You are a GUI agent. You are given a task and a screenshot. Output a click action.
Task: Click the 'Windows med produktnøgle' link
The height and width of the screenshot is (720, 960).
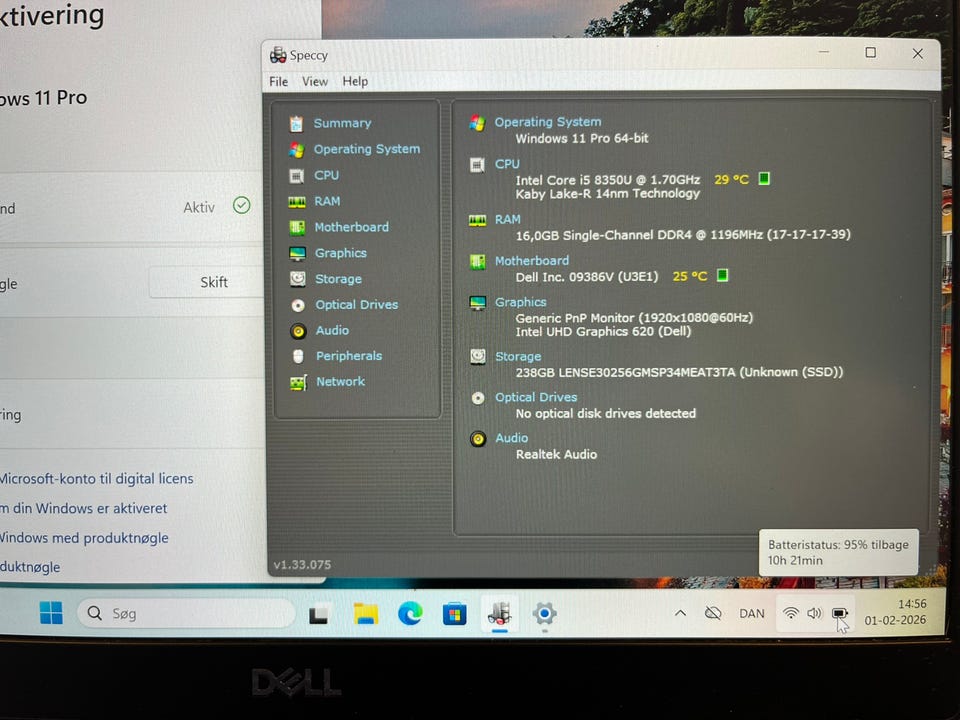[84, 538]
